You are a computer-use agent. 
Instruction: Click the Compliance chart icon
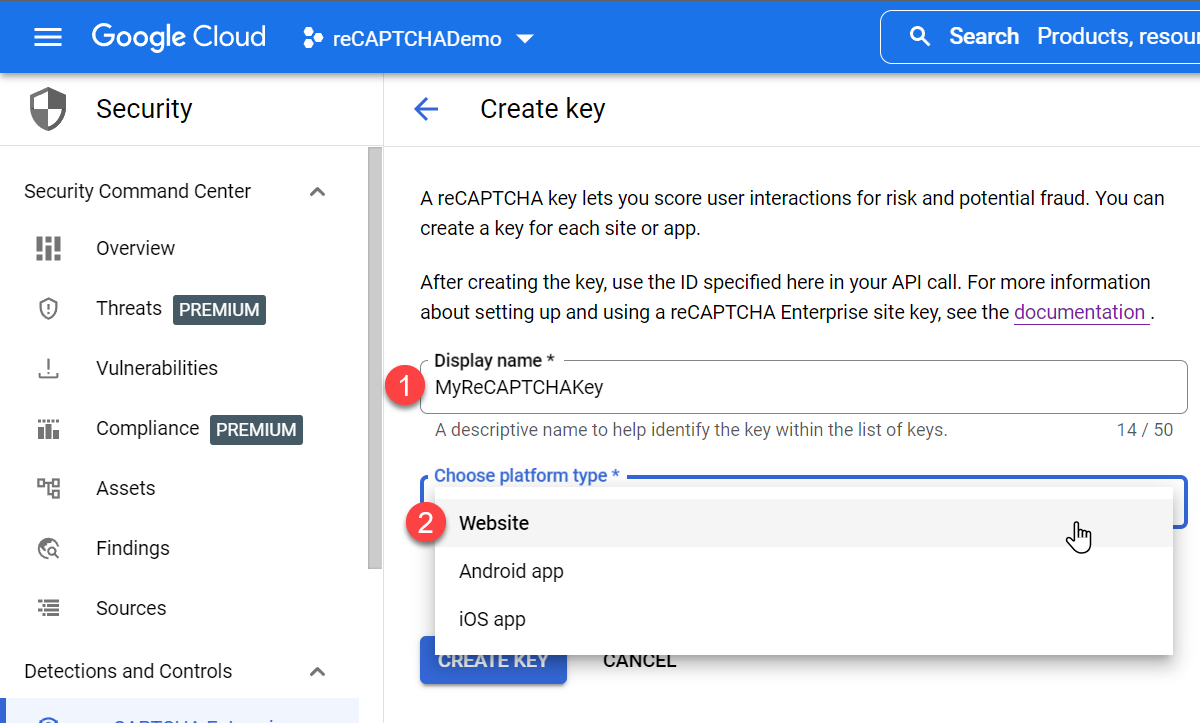point(48,429)
